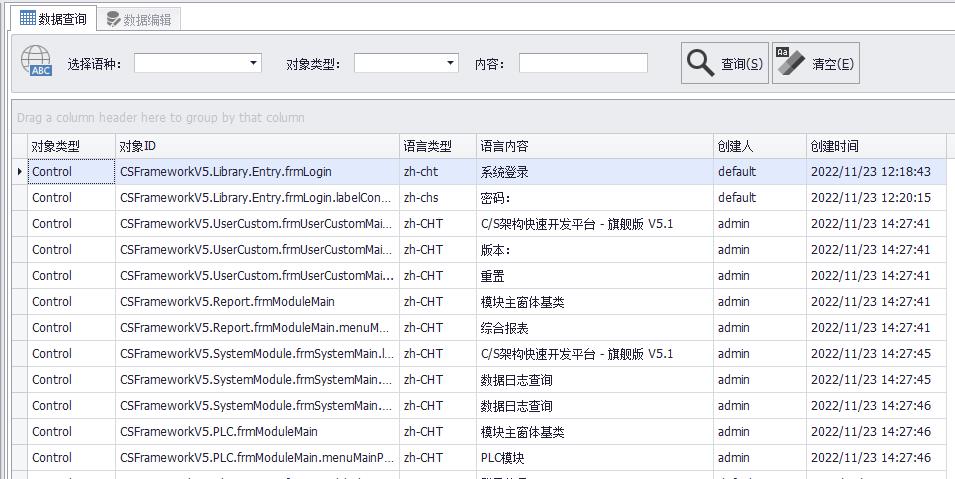Focus the 内容 text input field
The width and height of the screenshot is (955, 479).
(582, 63)
